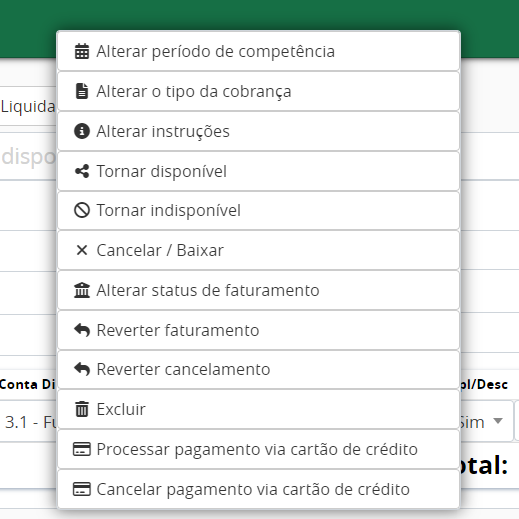Click the trash icon beside Excluir
Image resolution: width=519 pixels, height=519 pixels.
point(82,409)
